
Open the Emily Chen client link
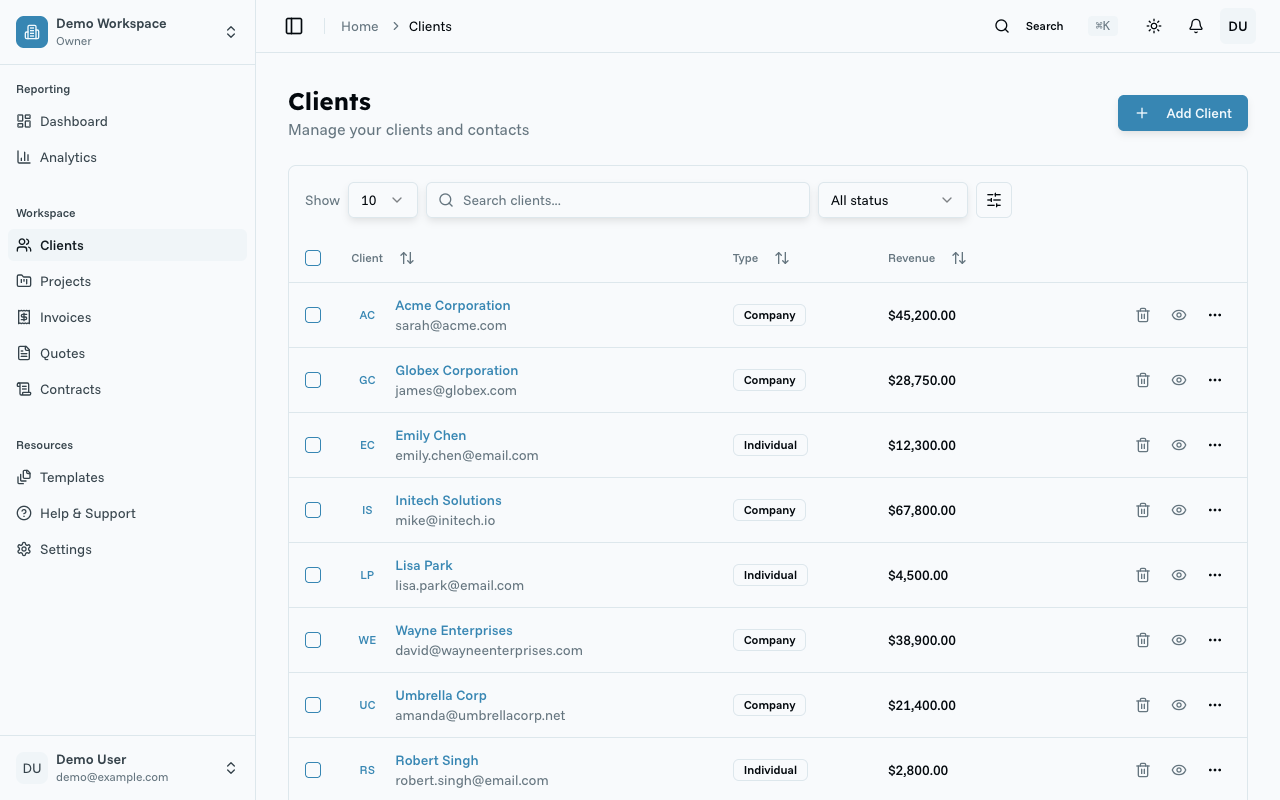[x=431, y=435]
